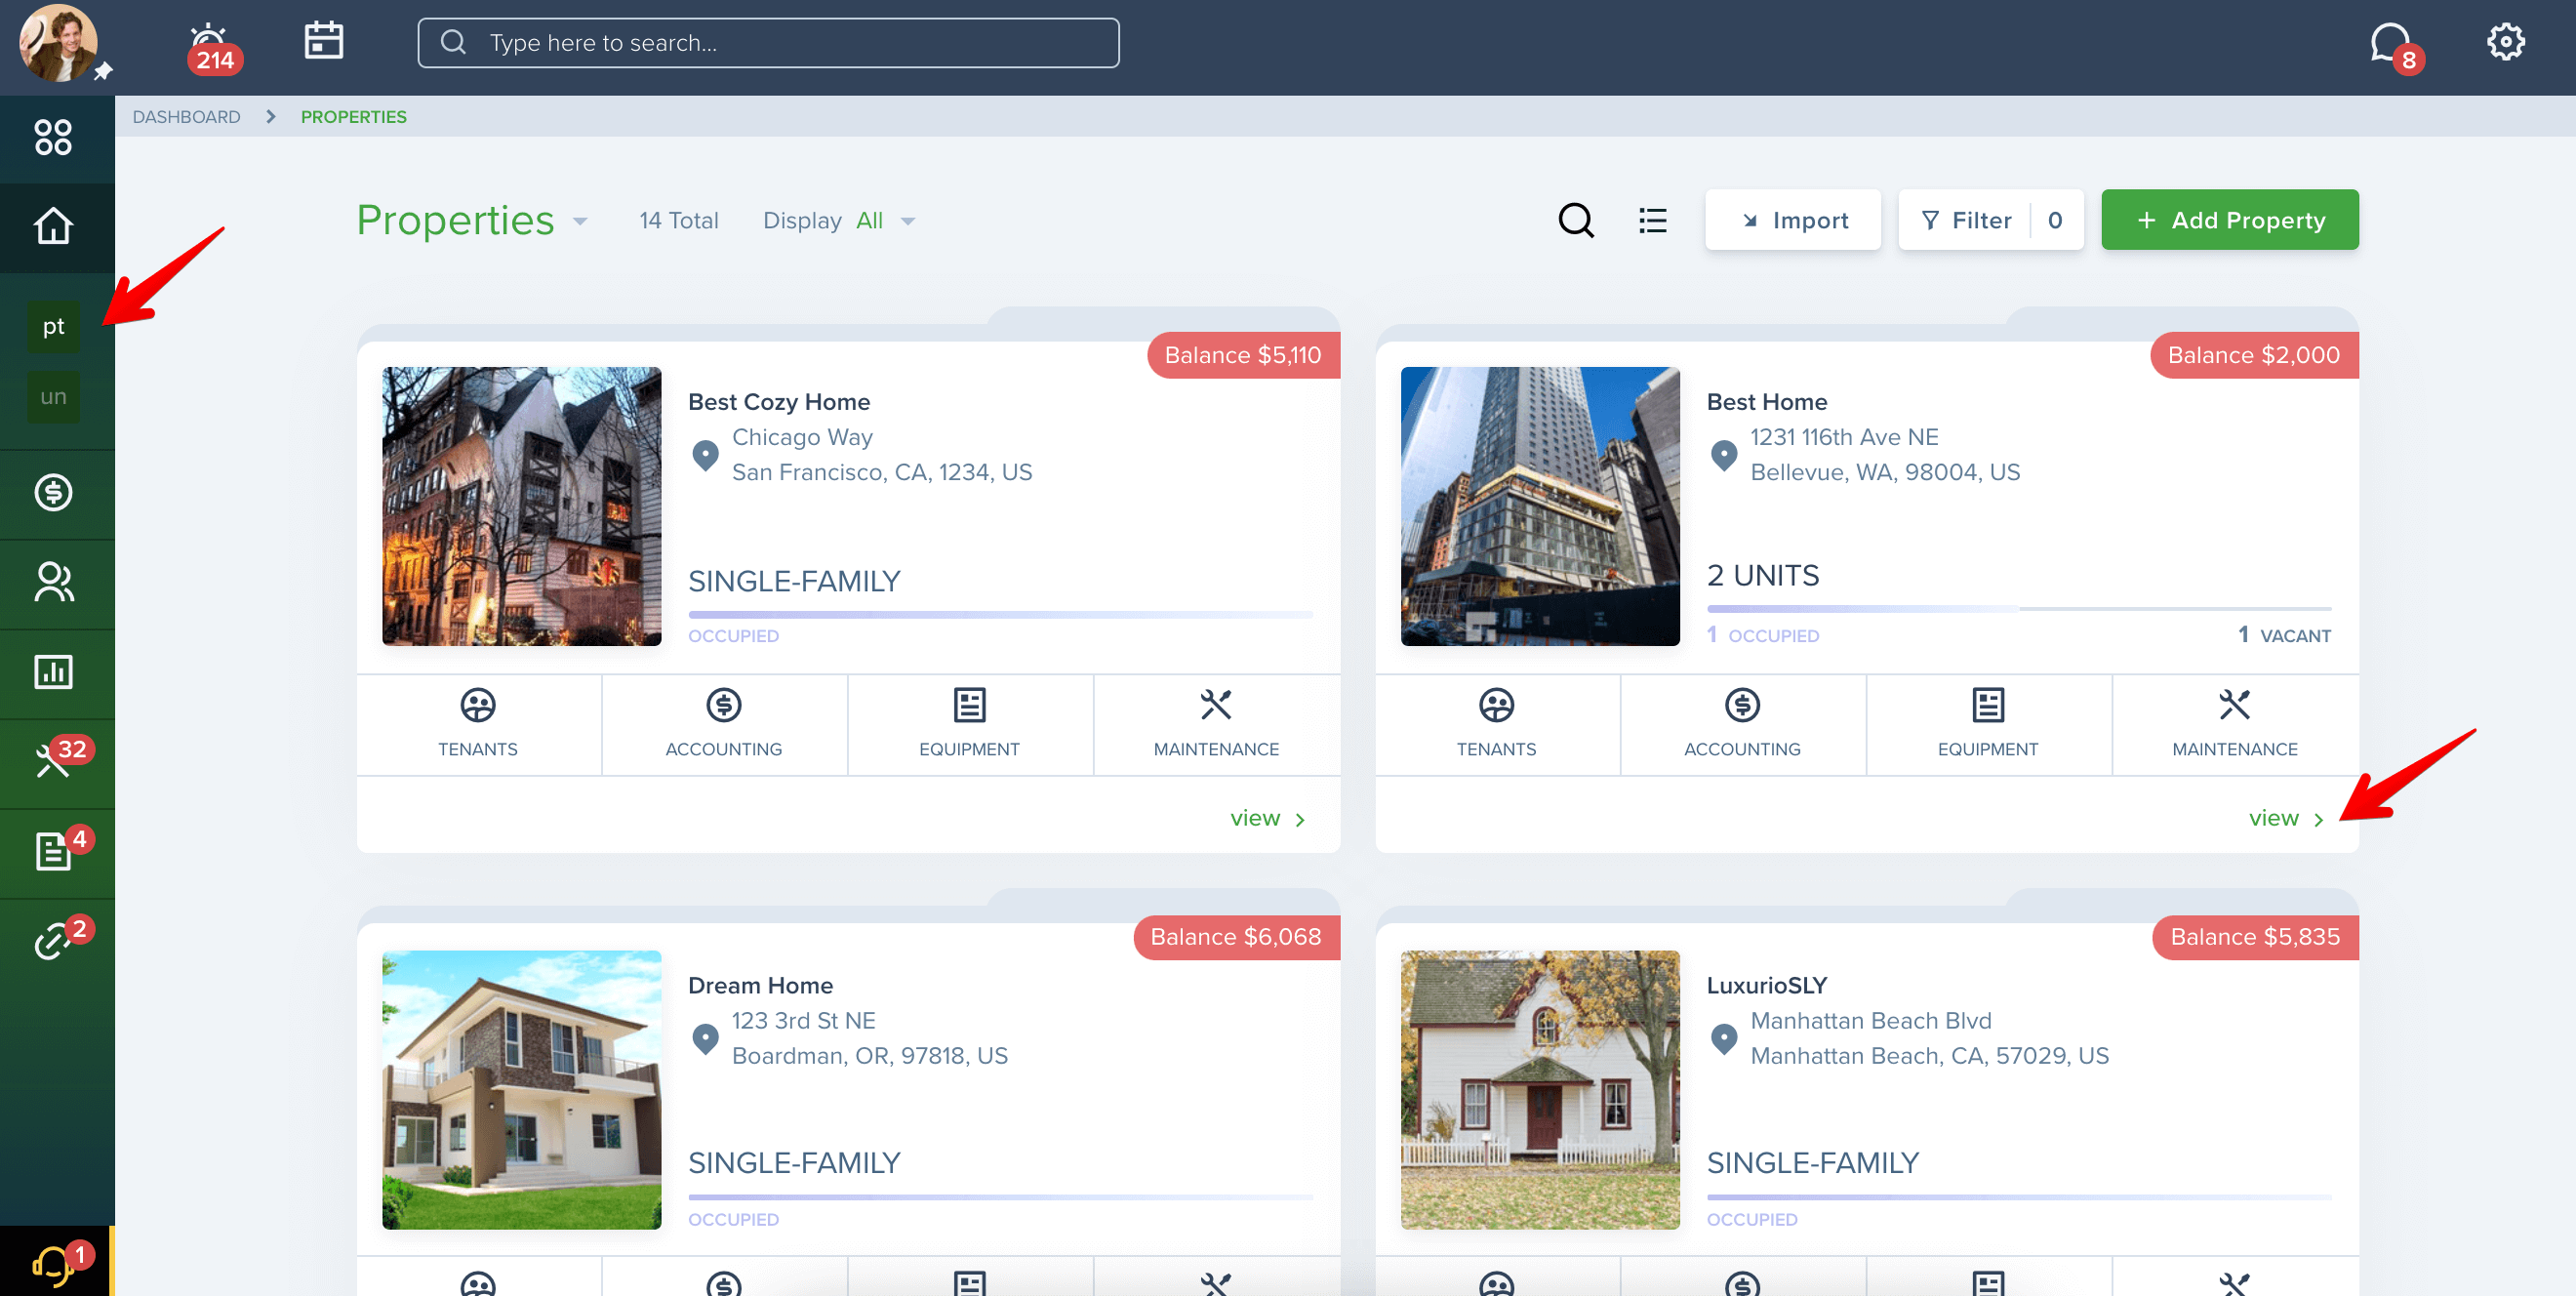Open Accounting for Best Cozy Home
This screenshot has height=1296, width=2576.
coord(724,724)
